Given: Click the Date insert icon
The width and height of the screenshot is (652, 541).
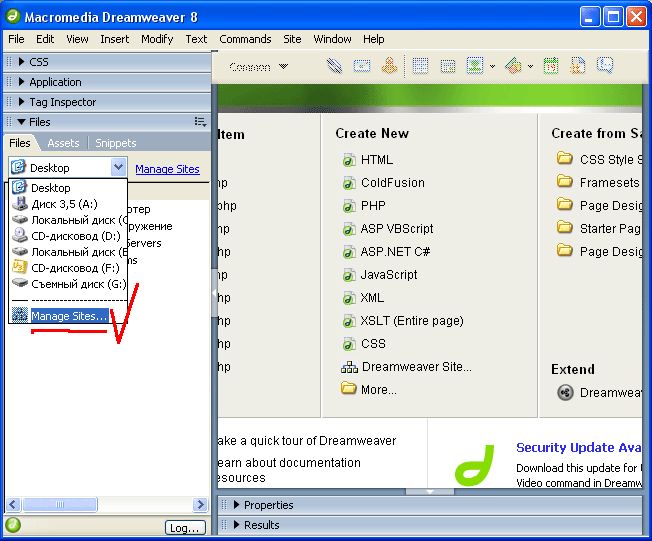Looking at the screenshot, I should pyautogui.click(x=551, y=66).
